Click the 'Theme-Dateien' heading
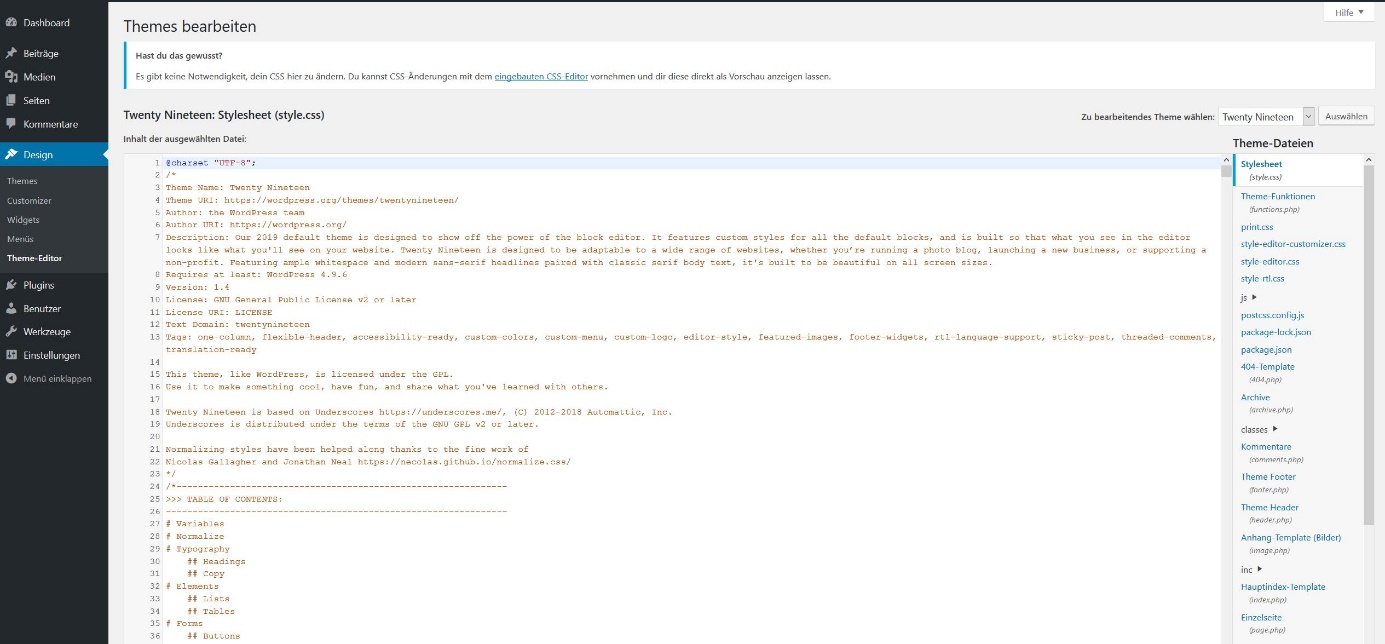The image size is (1385, 644). 1273,143
